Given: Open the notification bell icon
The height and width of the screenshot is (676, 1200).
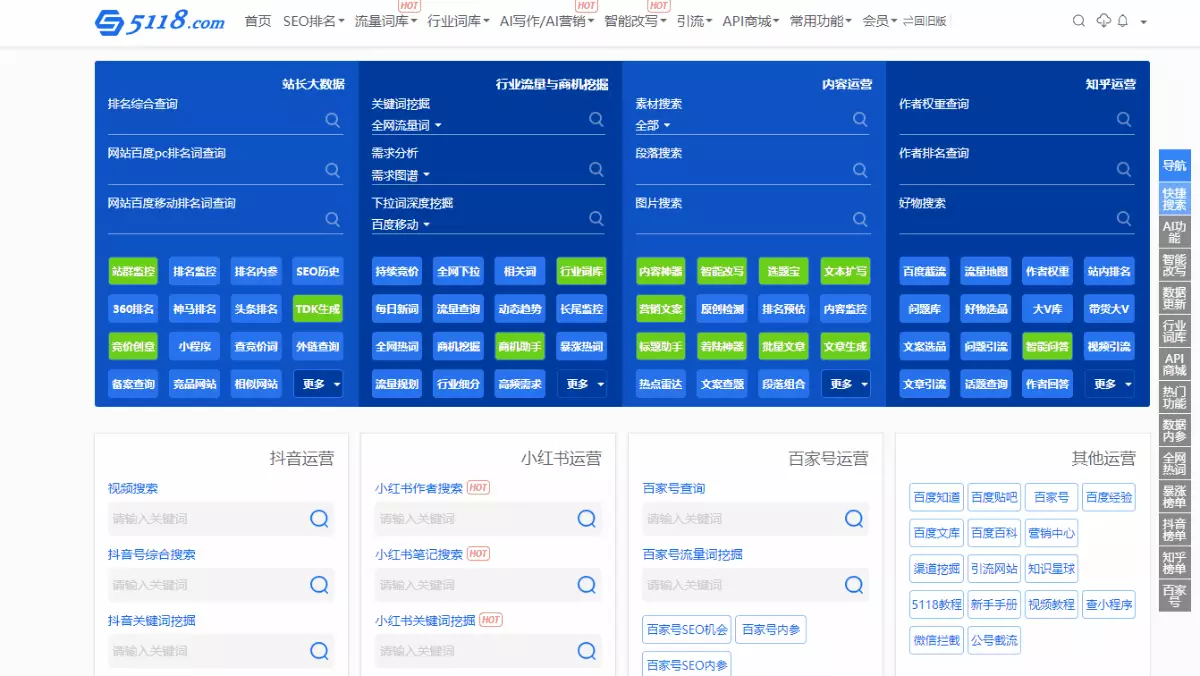Looking at the screenshot, I should tap(1123, 21).
